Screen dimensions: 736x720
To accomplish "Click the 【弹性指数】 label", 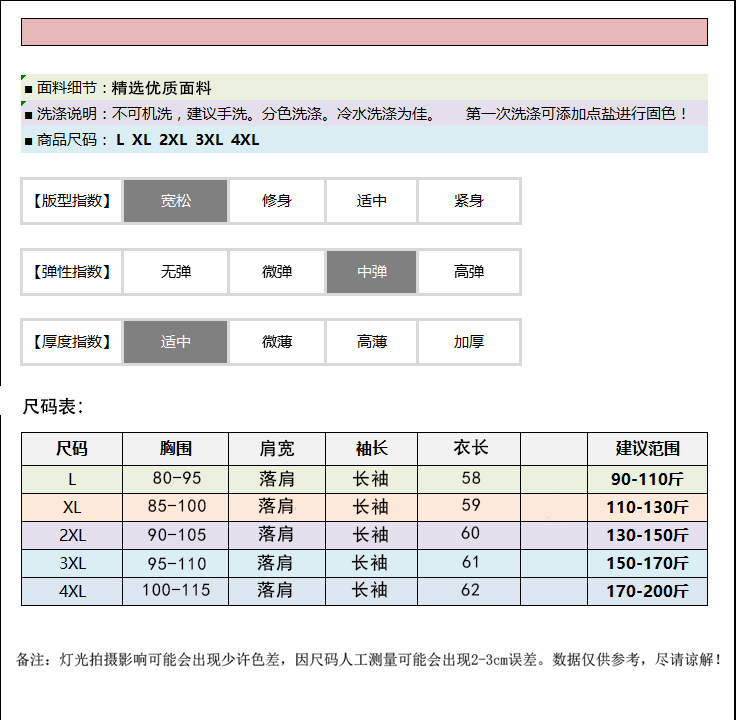I will [72, 272].
